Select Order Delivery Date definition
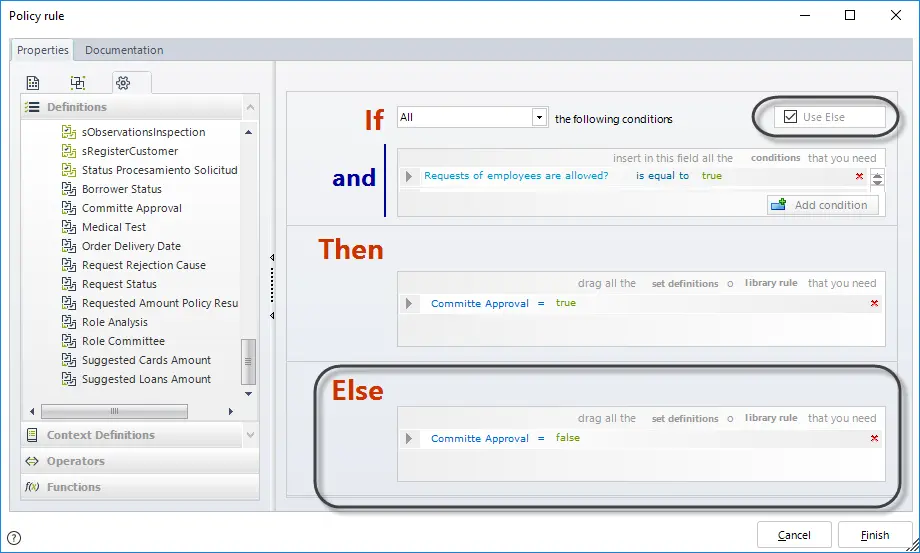Viewport: 920px width, 553px height. pyautogui.click(x=131, y=246)
